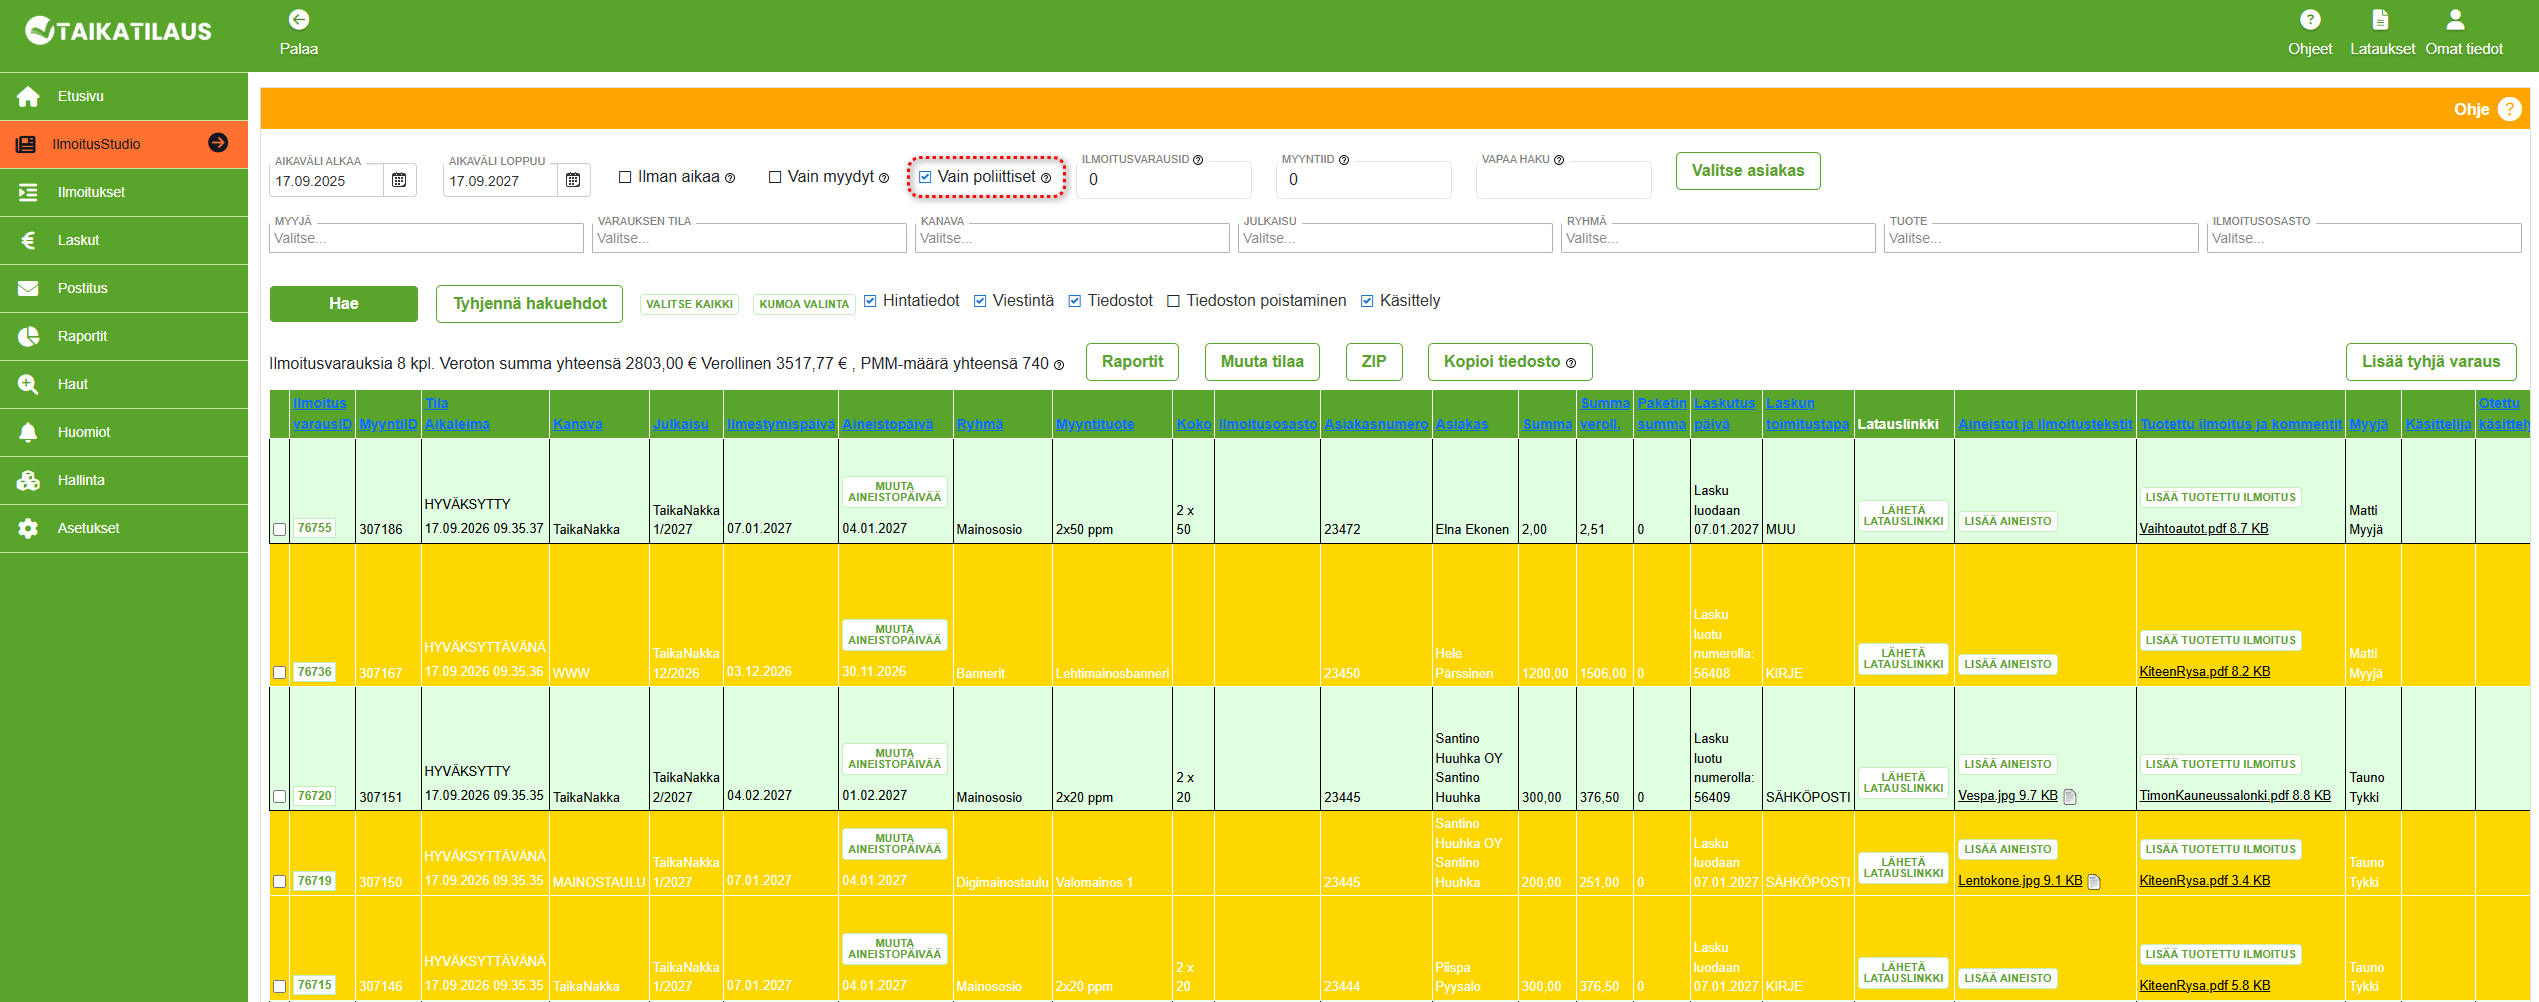Image resolution: width=2539 pixels, height=1002 pixels.
Task: Click Tyhjennä hakuehdot button
Action: pos(530,304)
